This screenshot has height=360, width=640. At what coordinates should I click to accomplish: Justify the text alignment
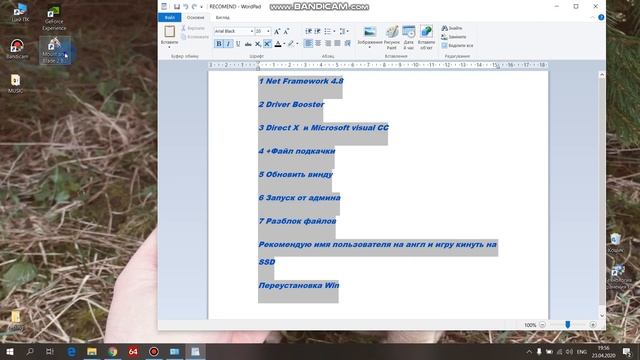tap(338, 43)
